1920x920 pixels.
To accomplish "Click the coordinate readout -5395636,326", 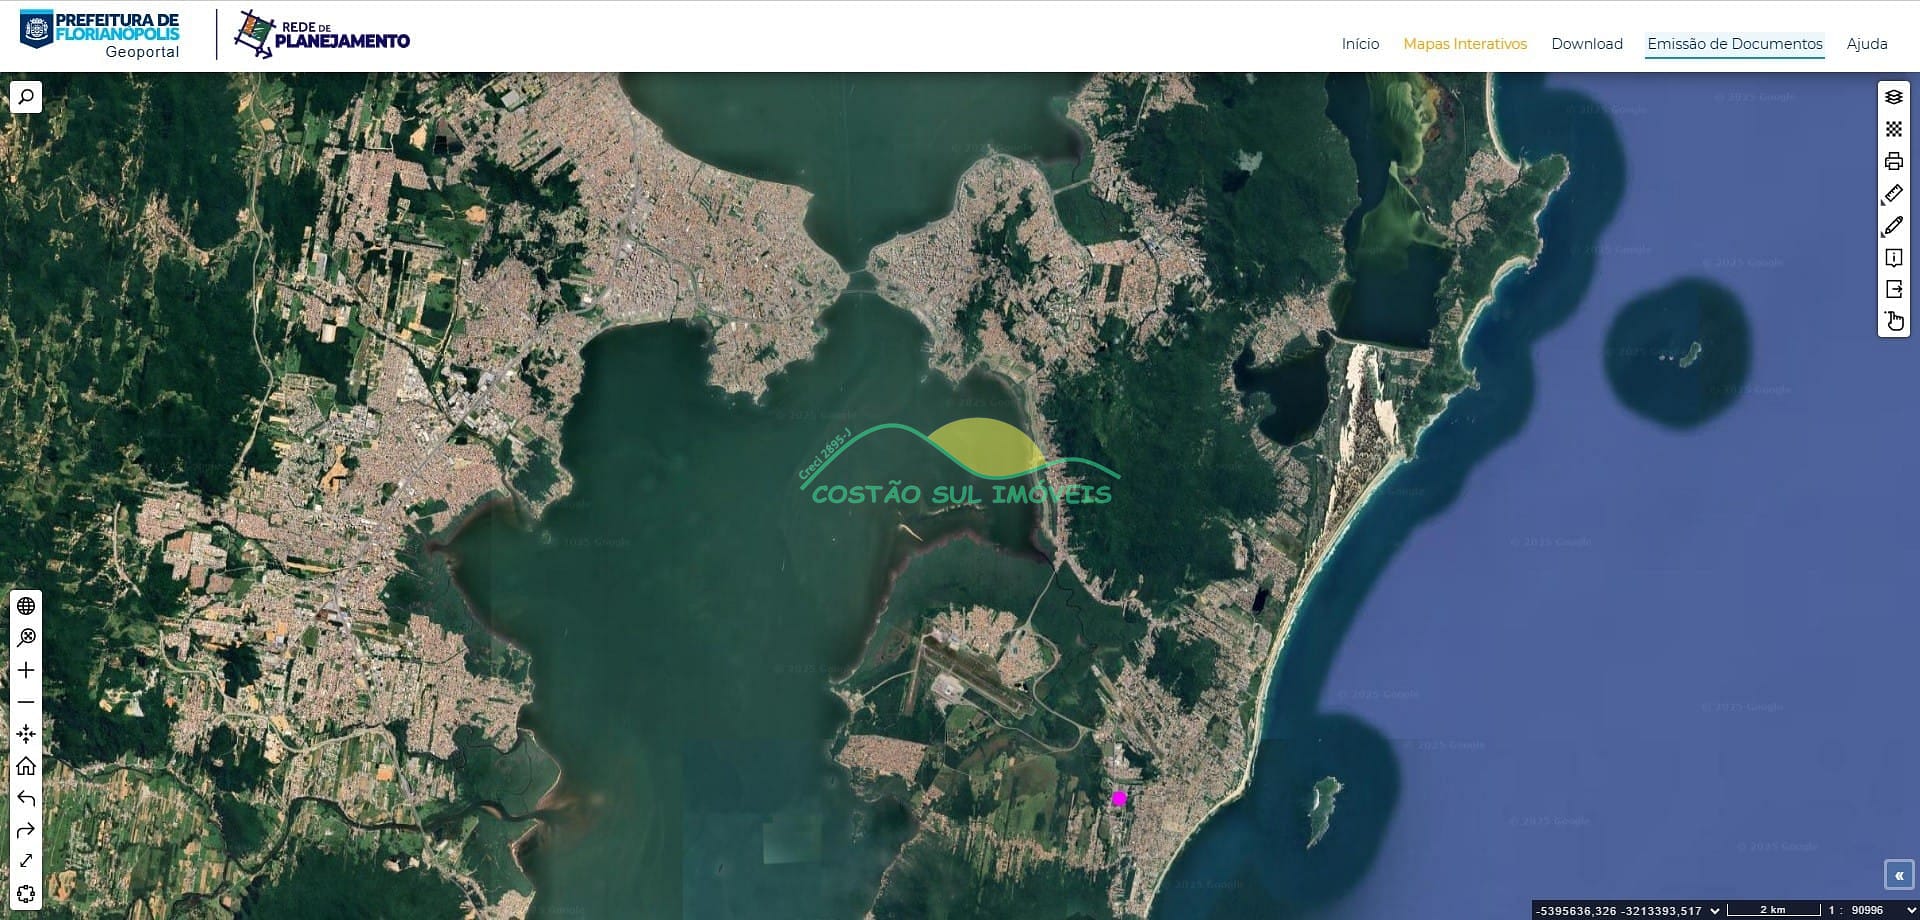I will pyautogui.click(x=1577, y=911).
